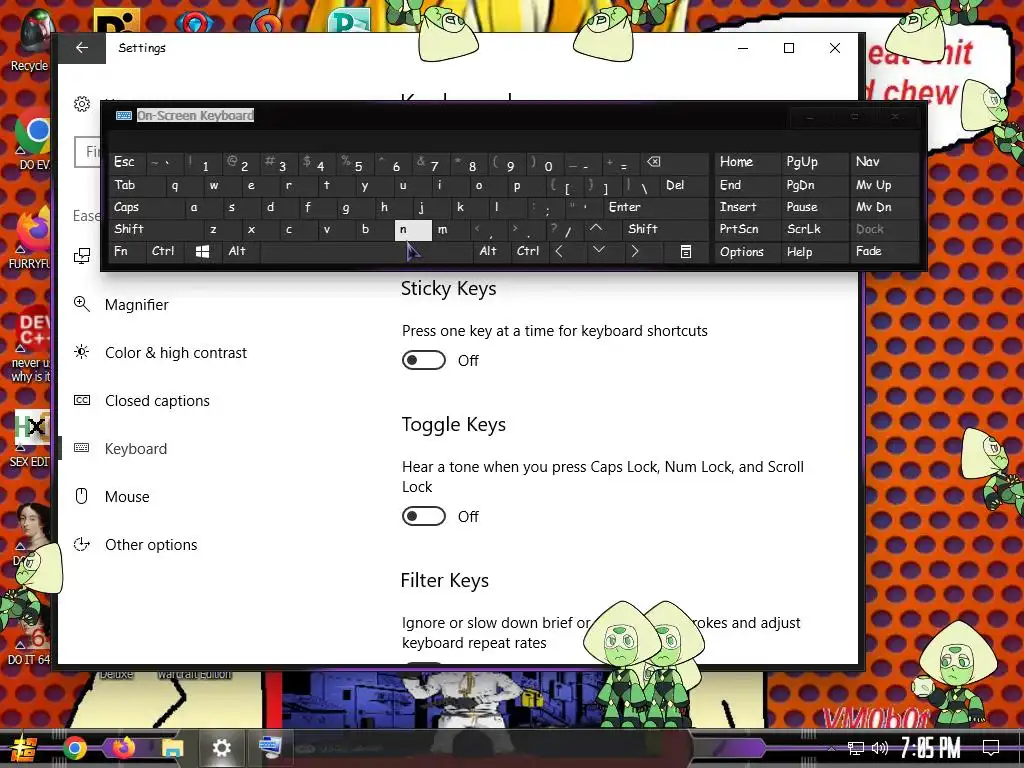Select Color & high contrast sun icon
Screen dimensions: 1024x768
coord(82,352)
